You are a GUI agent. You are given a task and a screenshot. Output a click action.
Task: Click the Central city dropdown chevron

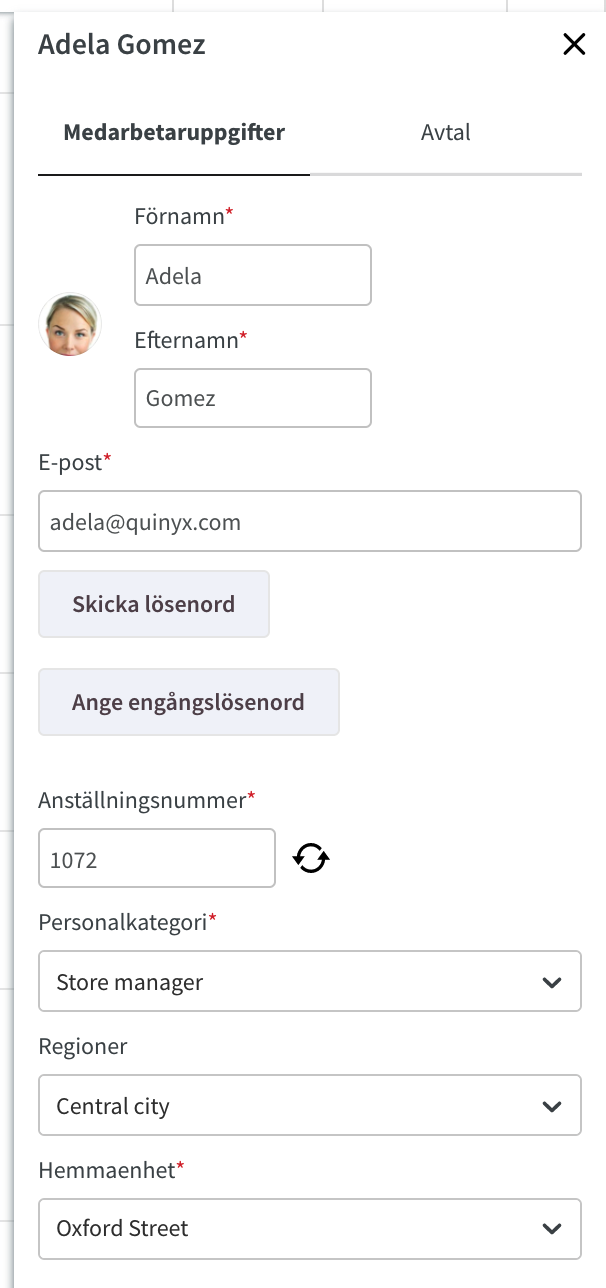(x=551, y=1106)
